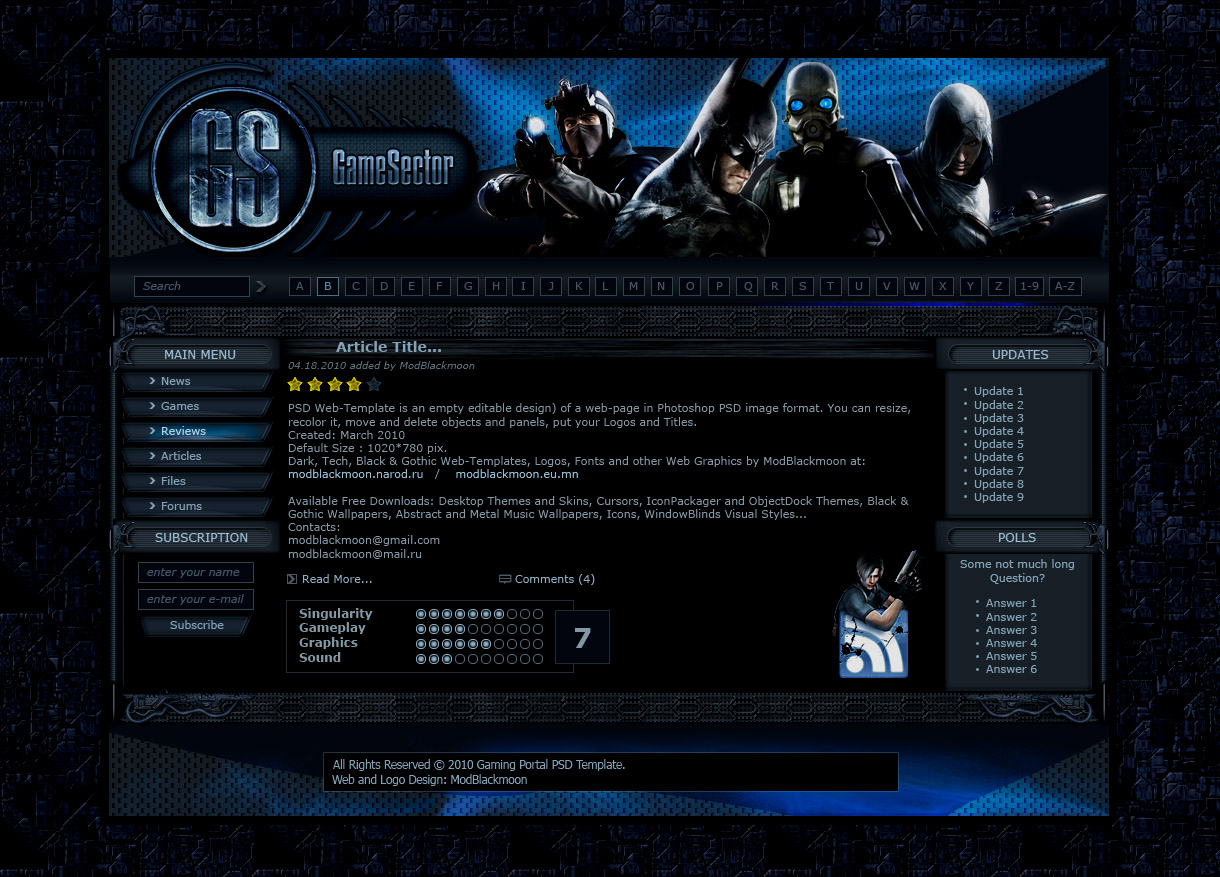Click the 1-9 filter button
The height and width of the screenshot is (877, 1220).
[1028, 286]
